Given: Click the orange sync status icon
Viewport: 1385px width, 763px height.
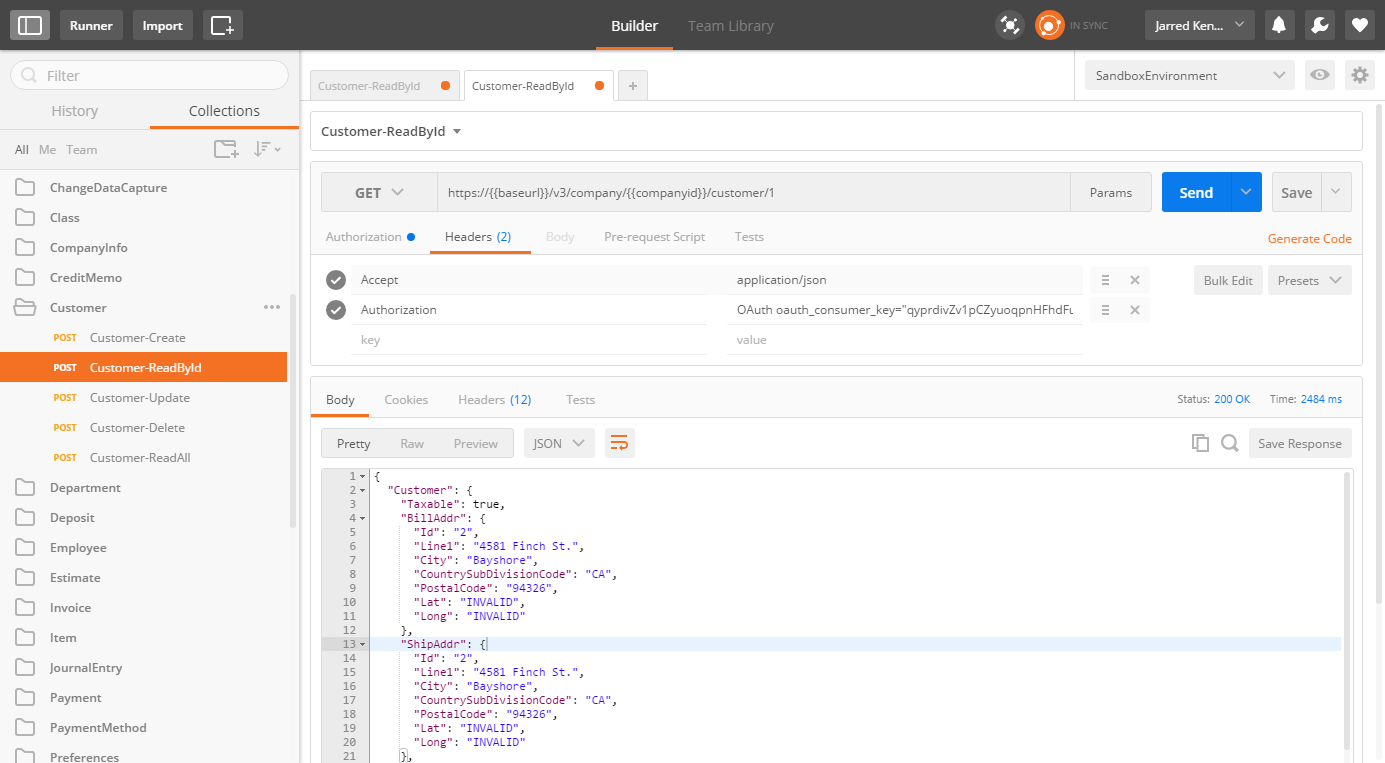Looking at the screenshot, I should tap(1049, 25).
